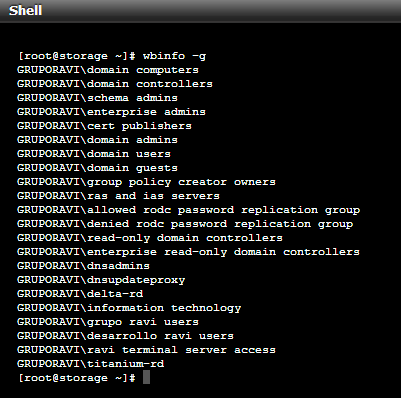
Task: Click the domain guests output line
Action: point(97,168)
